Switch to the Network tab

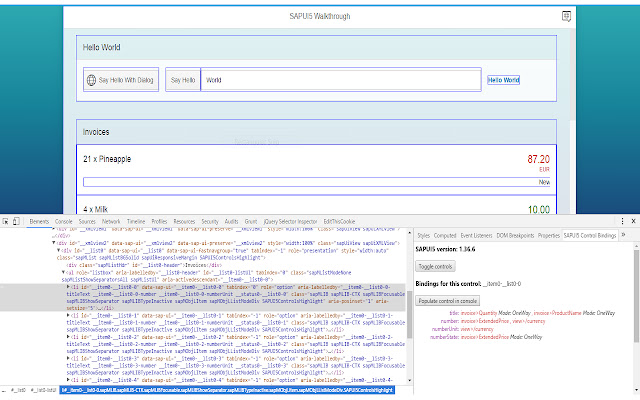111,219
